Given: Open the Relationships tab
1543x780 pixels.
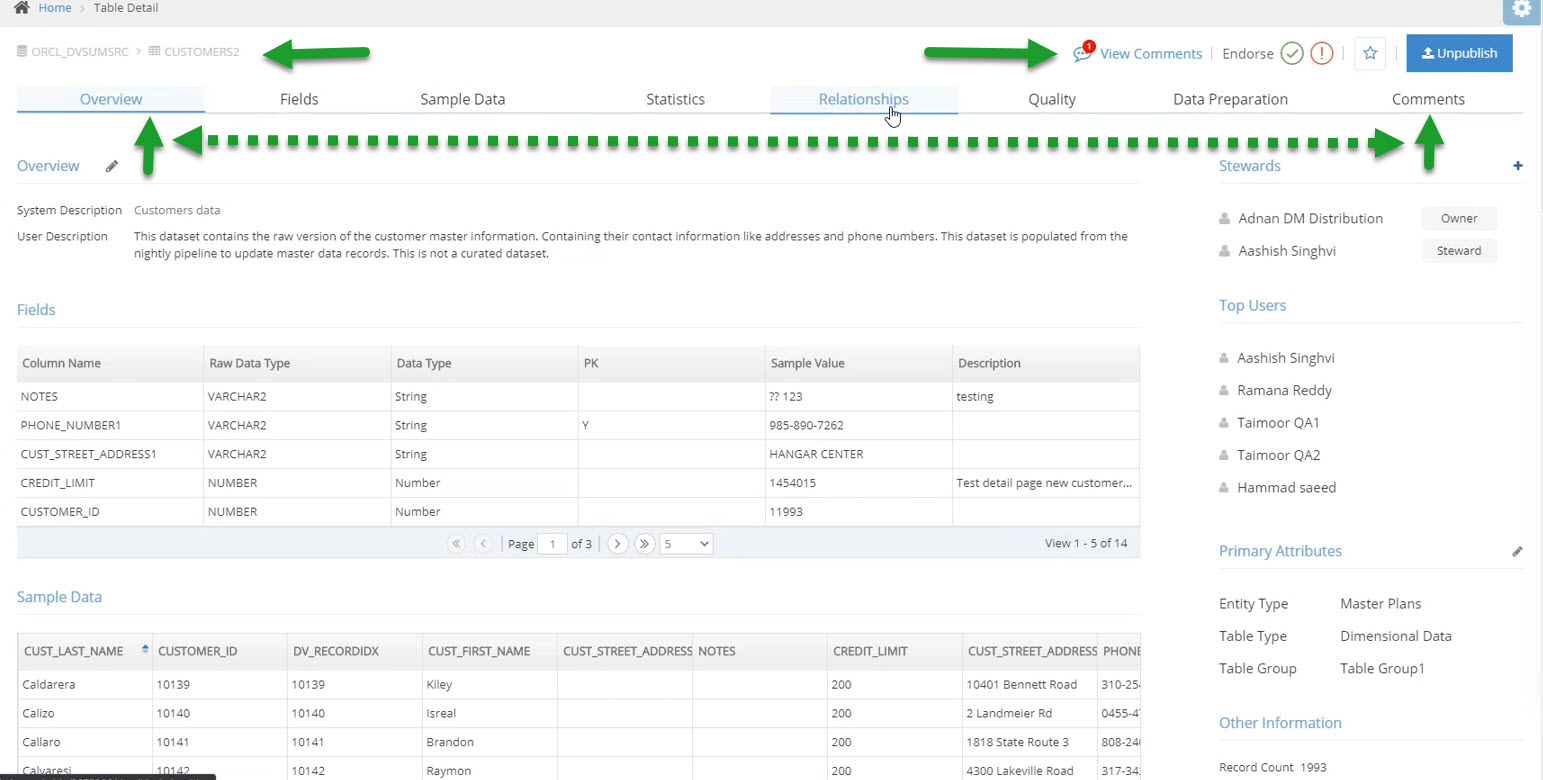Looking at the screenshot, I should pyautogui.click(x=864, y=99).
